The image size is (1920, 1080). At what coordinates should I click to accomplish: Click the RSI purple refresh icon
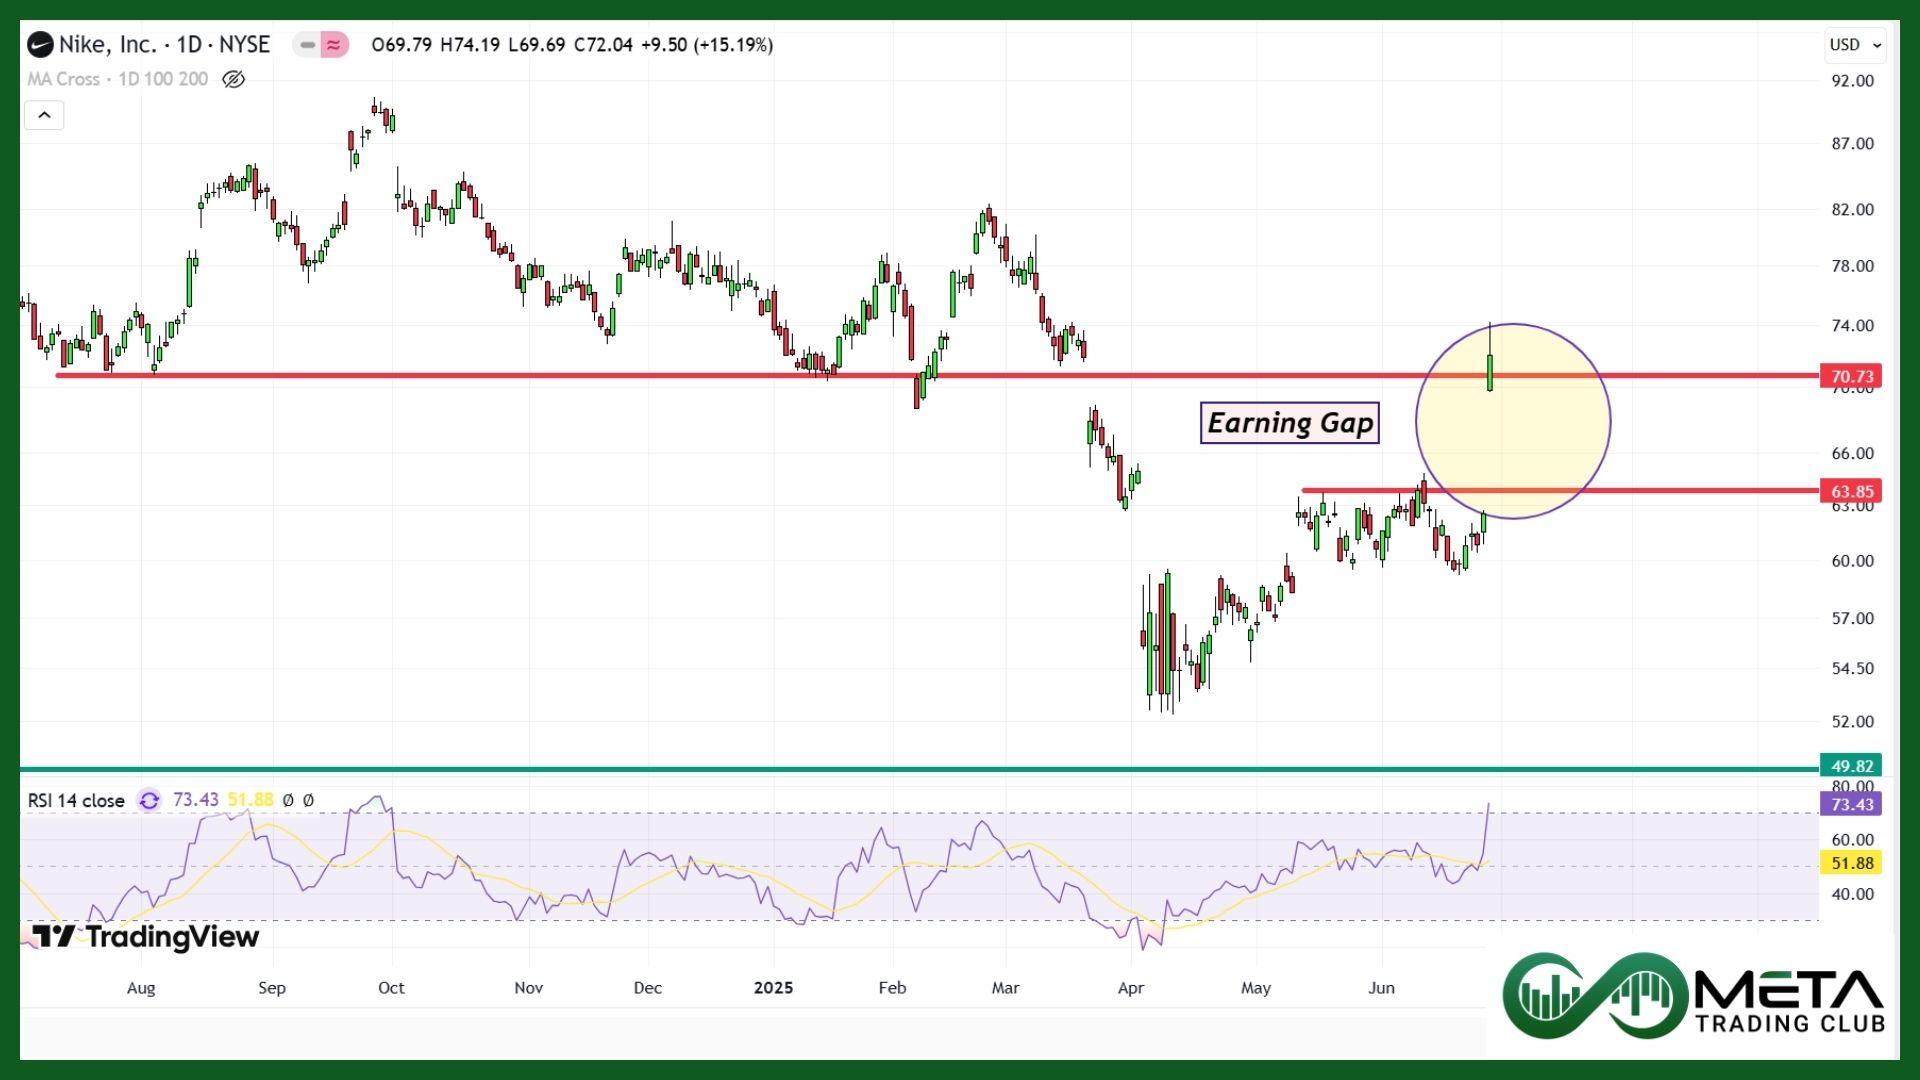click(149, 800)
